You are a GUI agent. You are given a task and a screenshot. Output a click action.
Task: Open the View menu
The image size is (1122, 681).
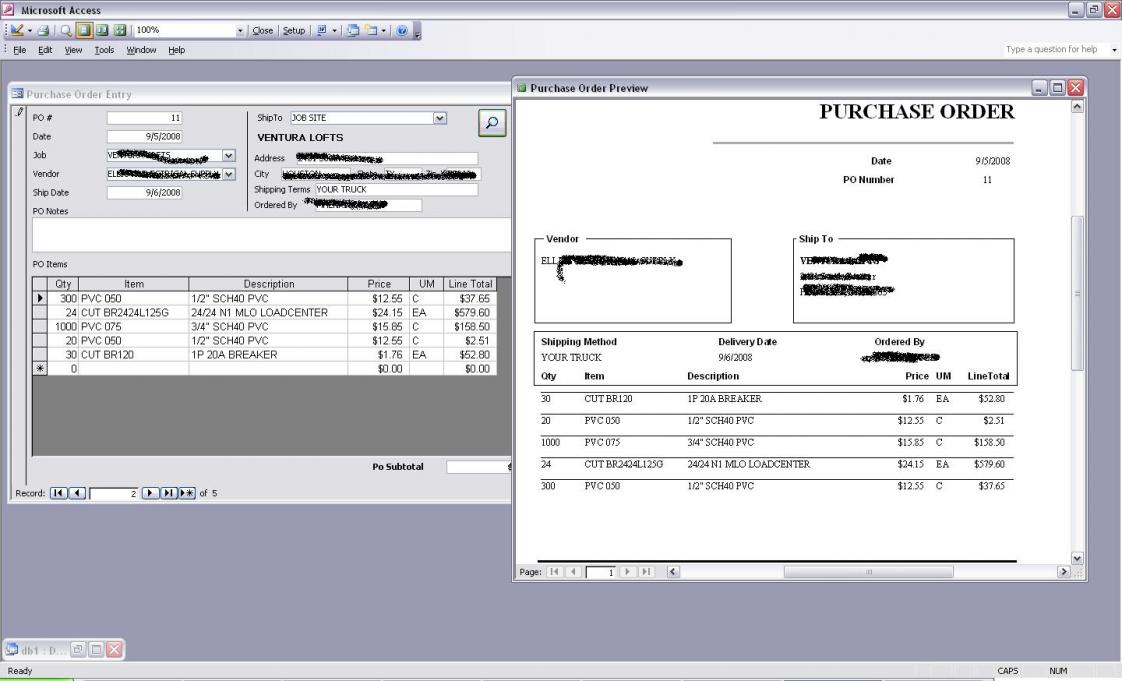click(x=73, y=49)
